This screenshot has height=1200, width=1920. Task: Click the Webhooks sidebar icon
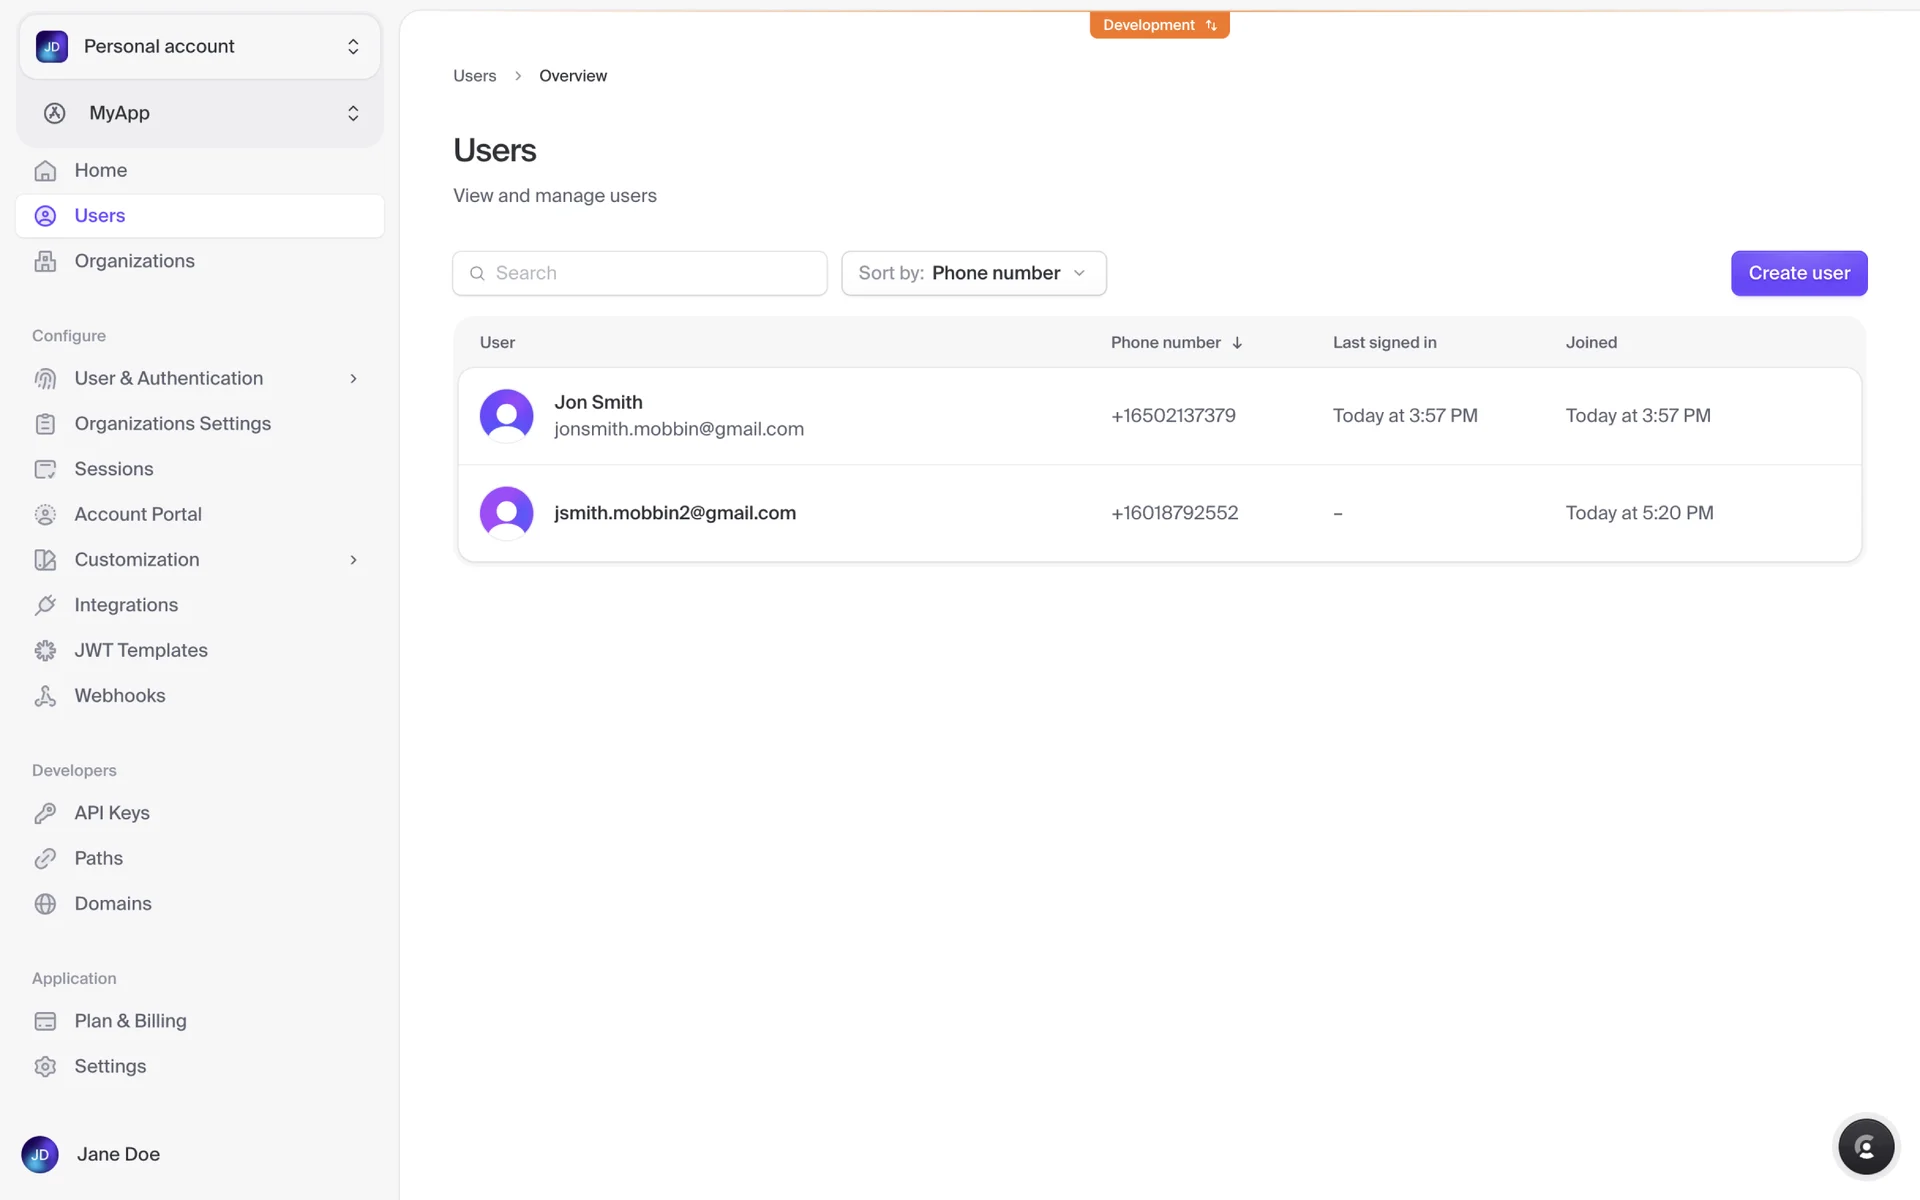(45, 696)
